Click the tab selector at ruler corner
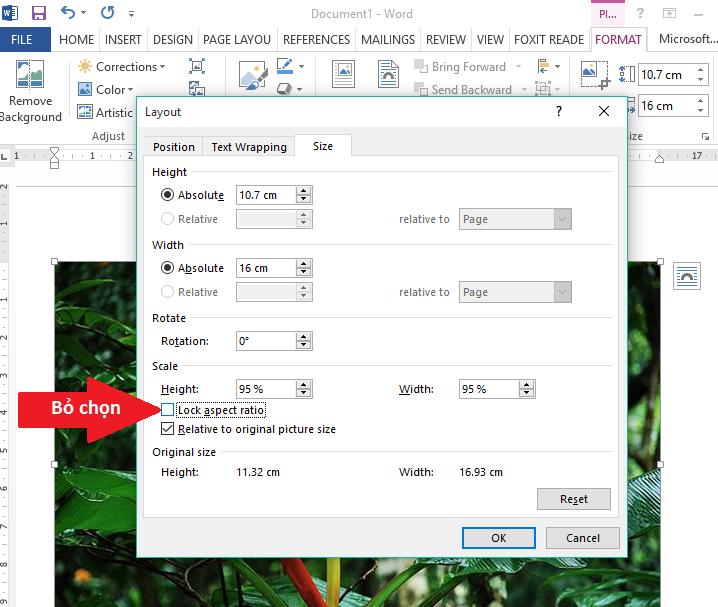The image size is (718, 607). coord(4,157)
